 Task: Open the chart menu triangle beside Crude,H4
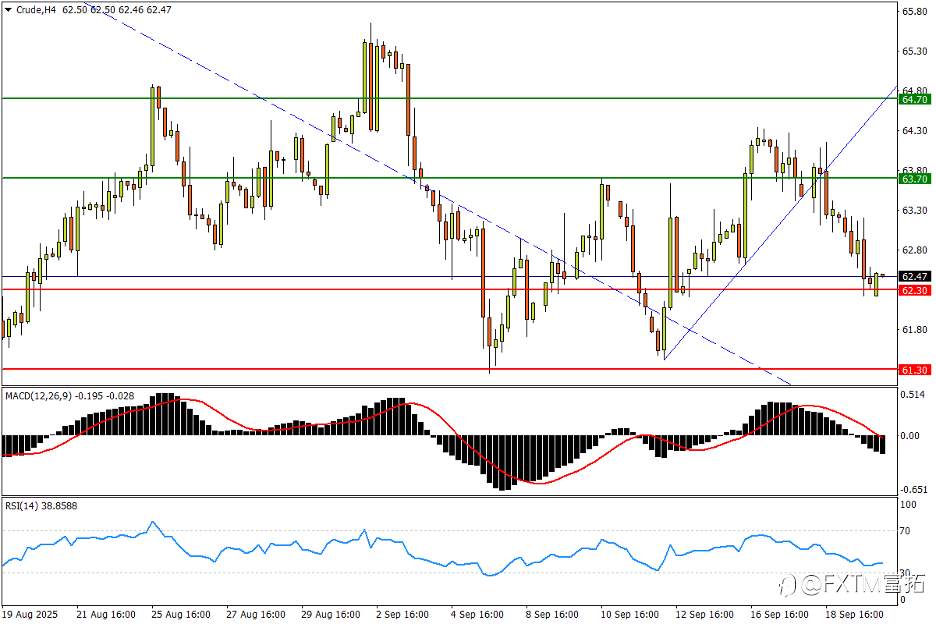(x=8, y=10)
